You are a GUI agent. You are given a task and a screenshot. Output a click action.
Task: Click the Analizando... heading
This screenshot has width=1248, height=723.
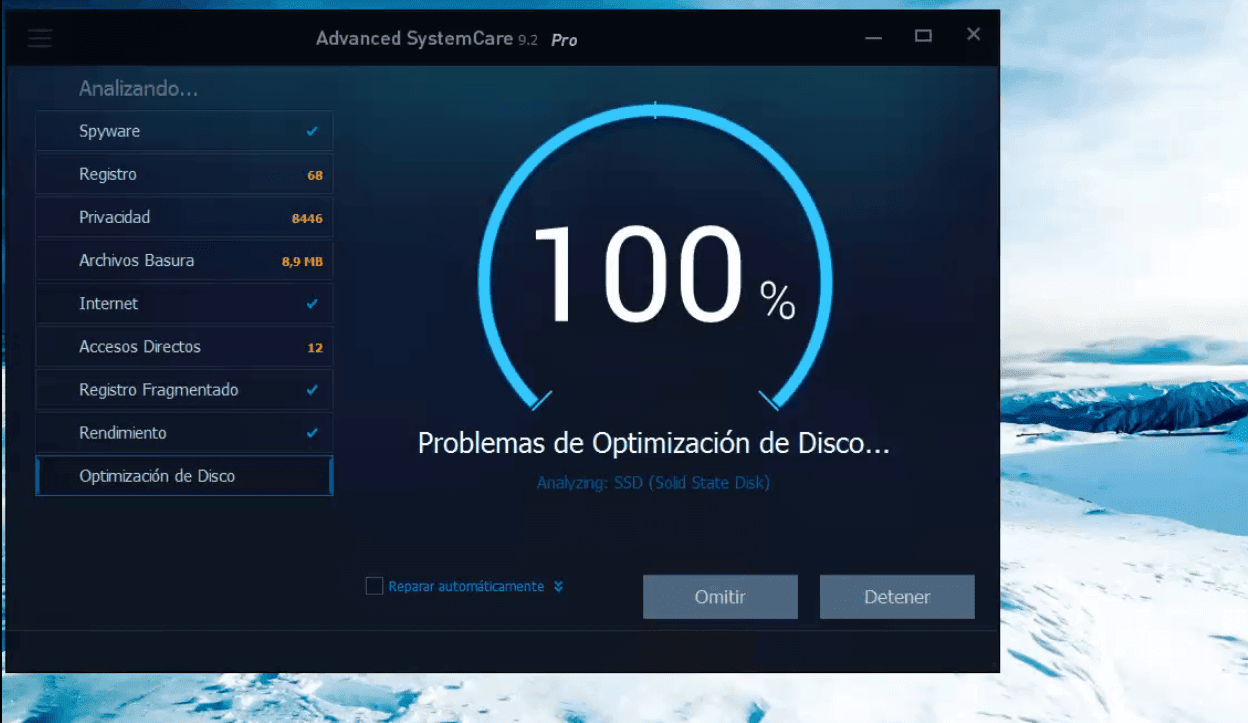(x=138, y=89)
